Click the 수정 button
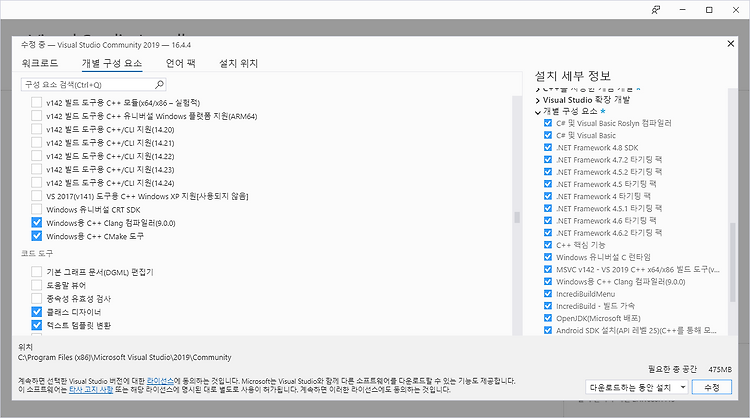Screen dimensions: 750x418 (712, 387)
